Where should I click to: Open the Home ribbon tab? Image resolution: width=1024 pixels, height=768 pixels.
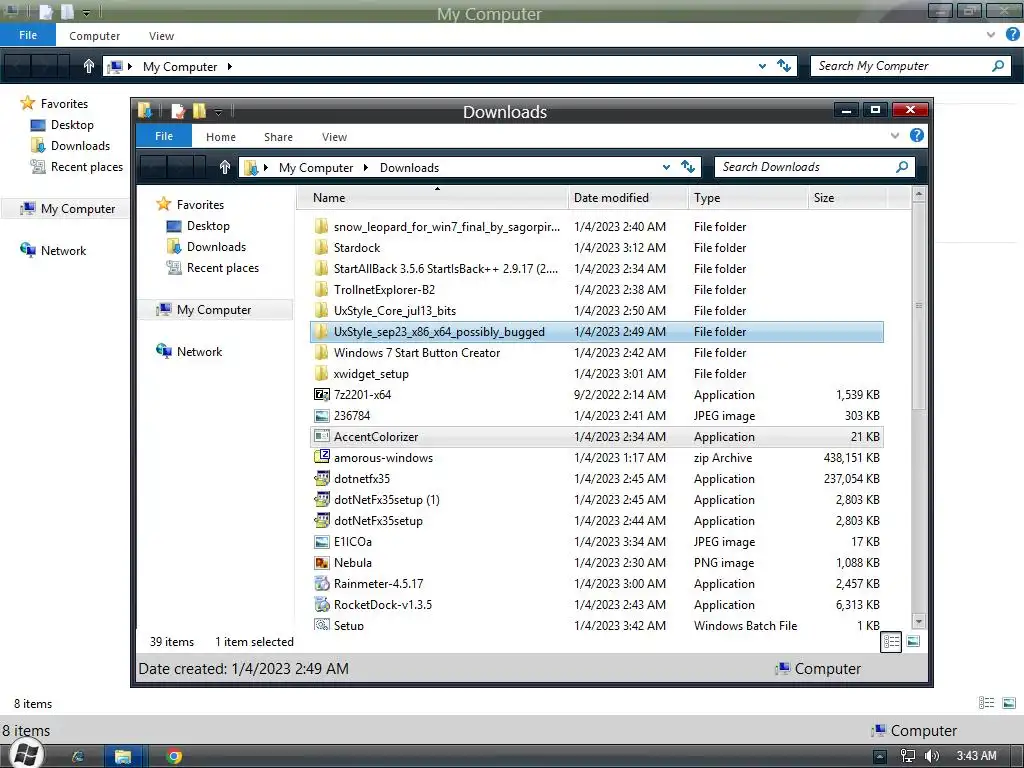tap(221, 137)
